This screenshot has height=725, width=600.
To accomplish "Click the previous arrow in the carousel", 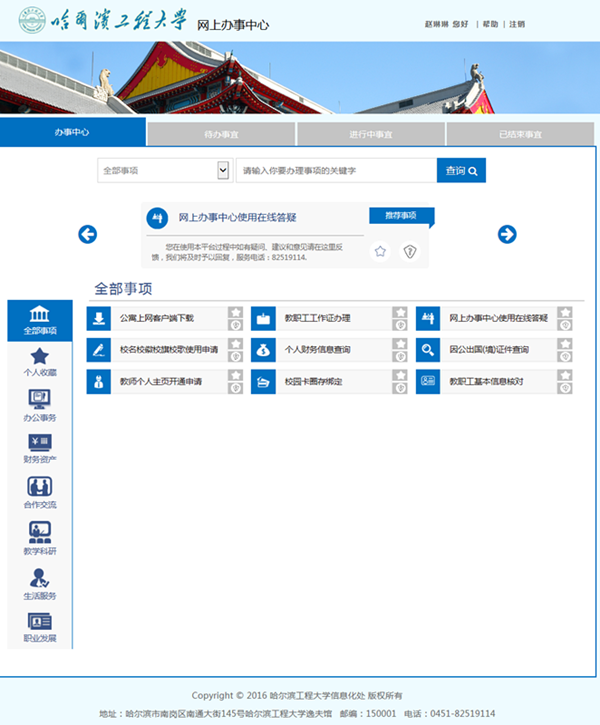I will pos(88,234).
